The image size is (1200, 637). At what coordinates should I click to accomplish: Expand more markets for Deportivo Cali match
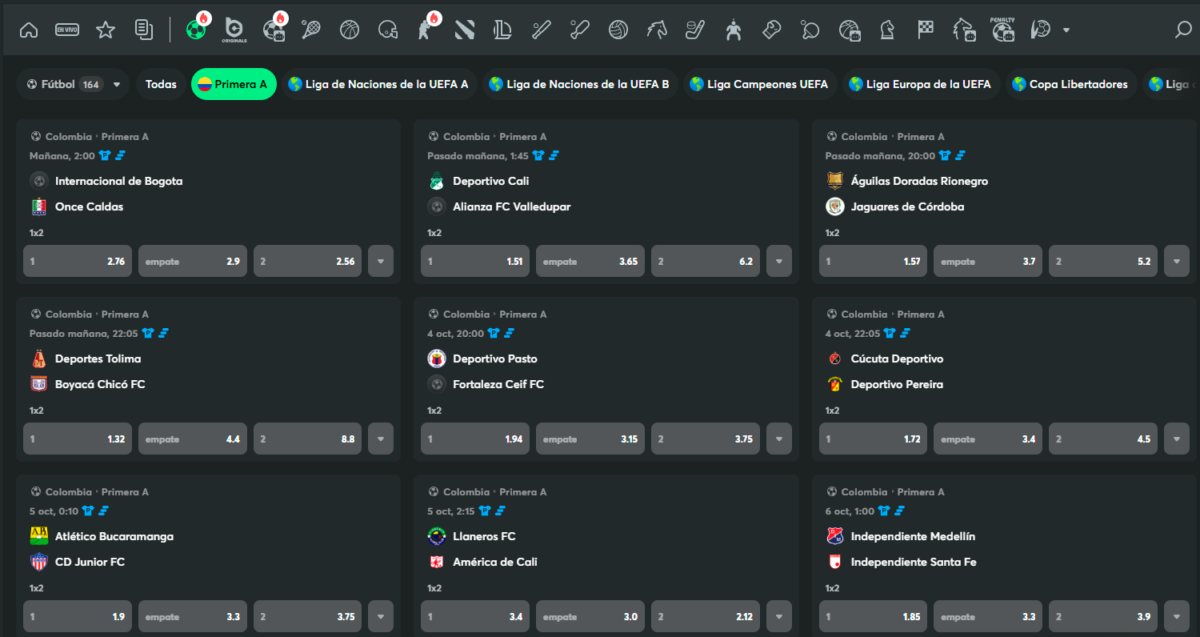[x=779, y=261]
